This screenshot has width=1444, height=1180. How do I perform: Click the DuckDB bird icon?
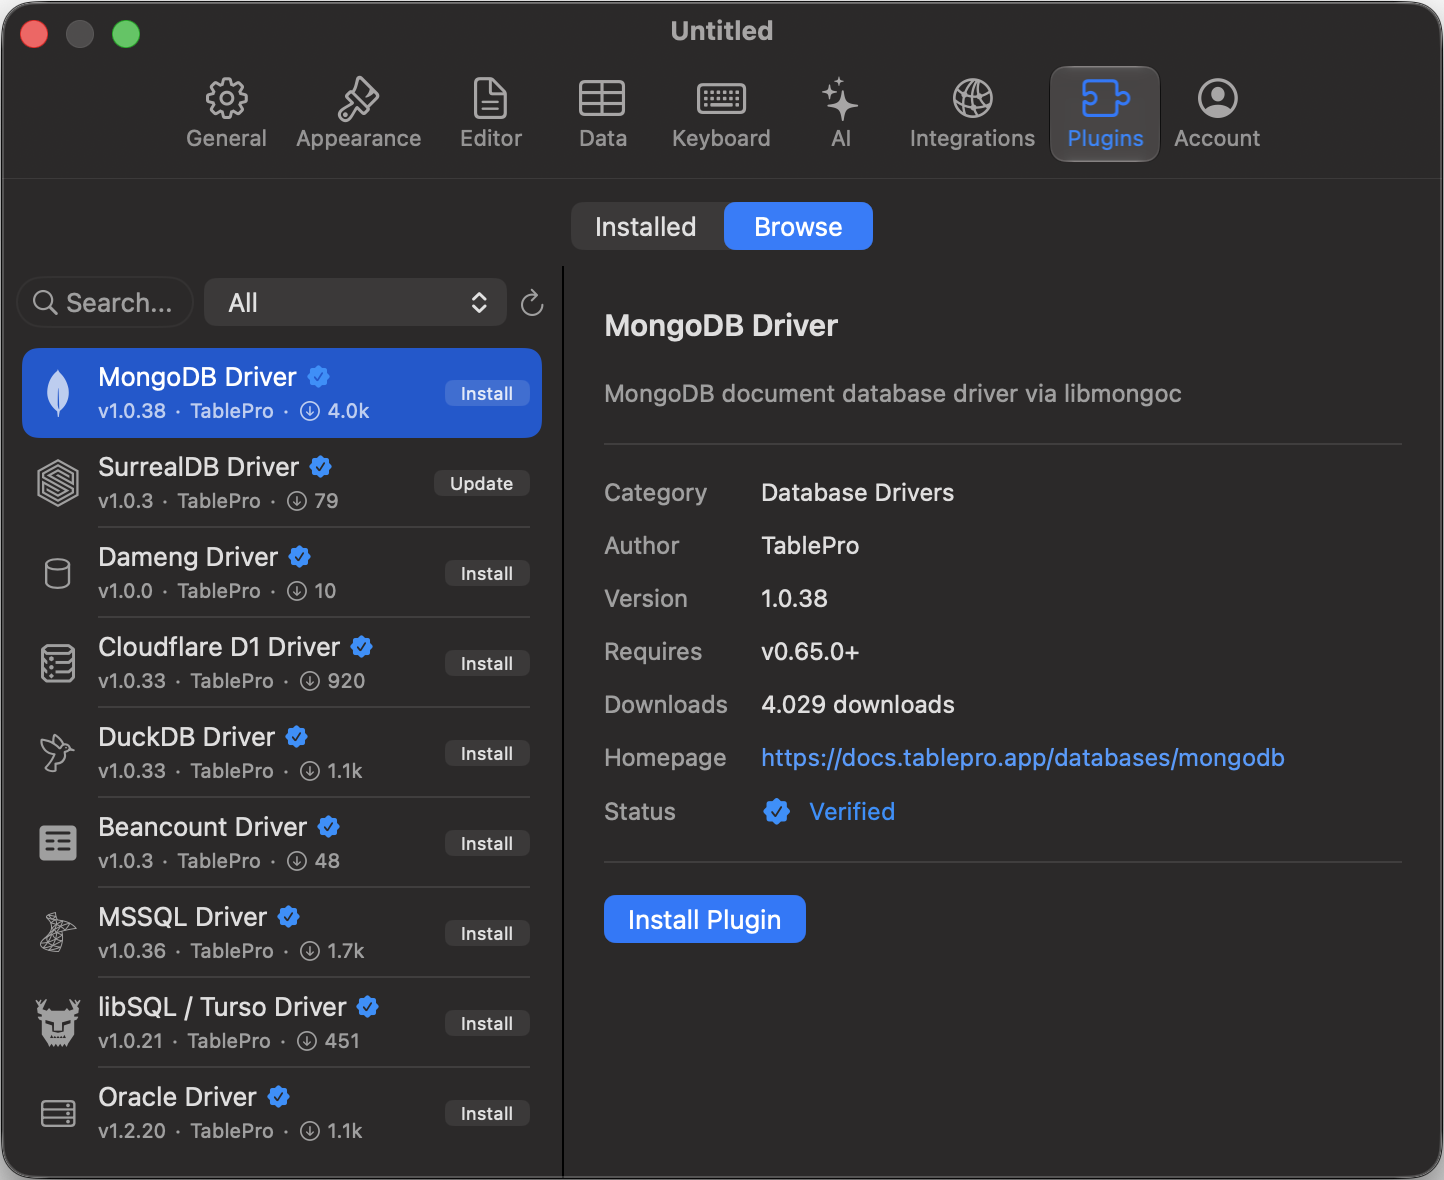tap(57, 753)
